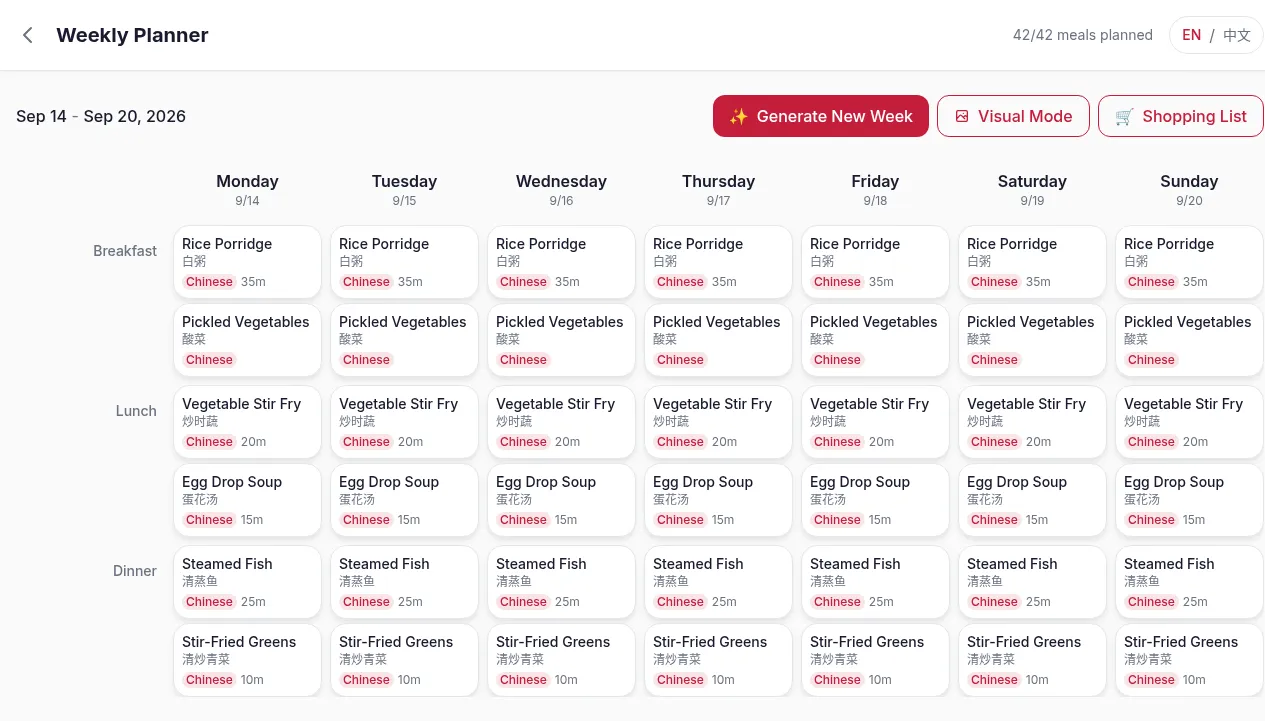Open Monday's Rice Porridge meal card
The image size is (1265, 721).
tap(247, 262)
